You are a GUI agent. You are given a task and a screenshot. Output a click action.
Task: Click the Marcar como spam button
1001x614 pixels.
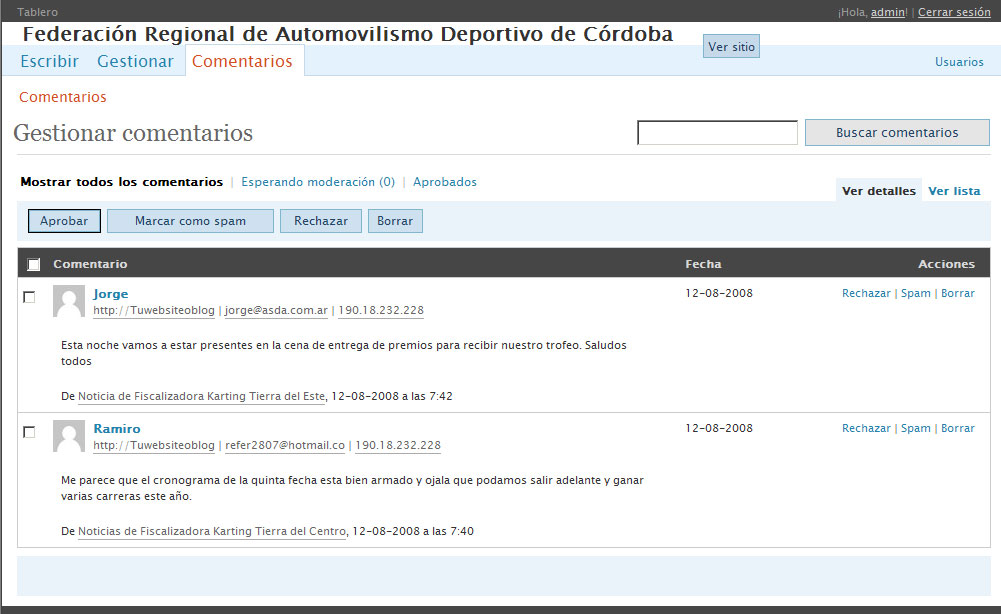tap(190, 221)
